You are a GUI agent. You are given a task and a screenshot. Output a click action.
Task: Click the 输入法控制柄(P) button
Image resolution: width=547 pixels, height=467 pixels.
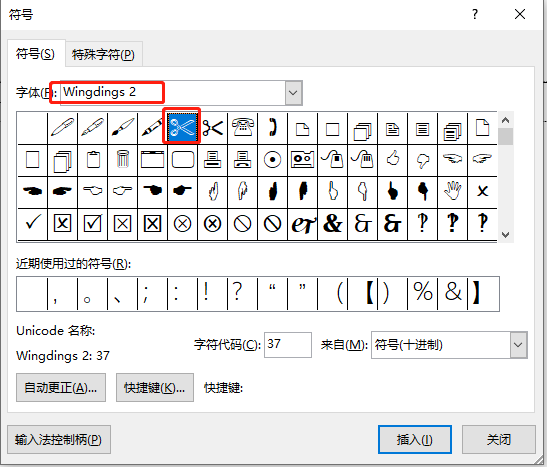(59, 439)
